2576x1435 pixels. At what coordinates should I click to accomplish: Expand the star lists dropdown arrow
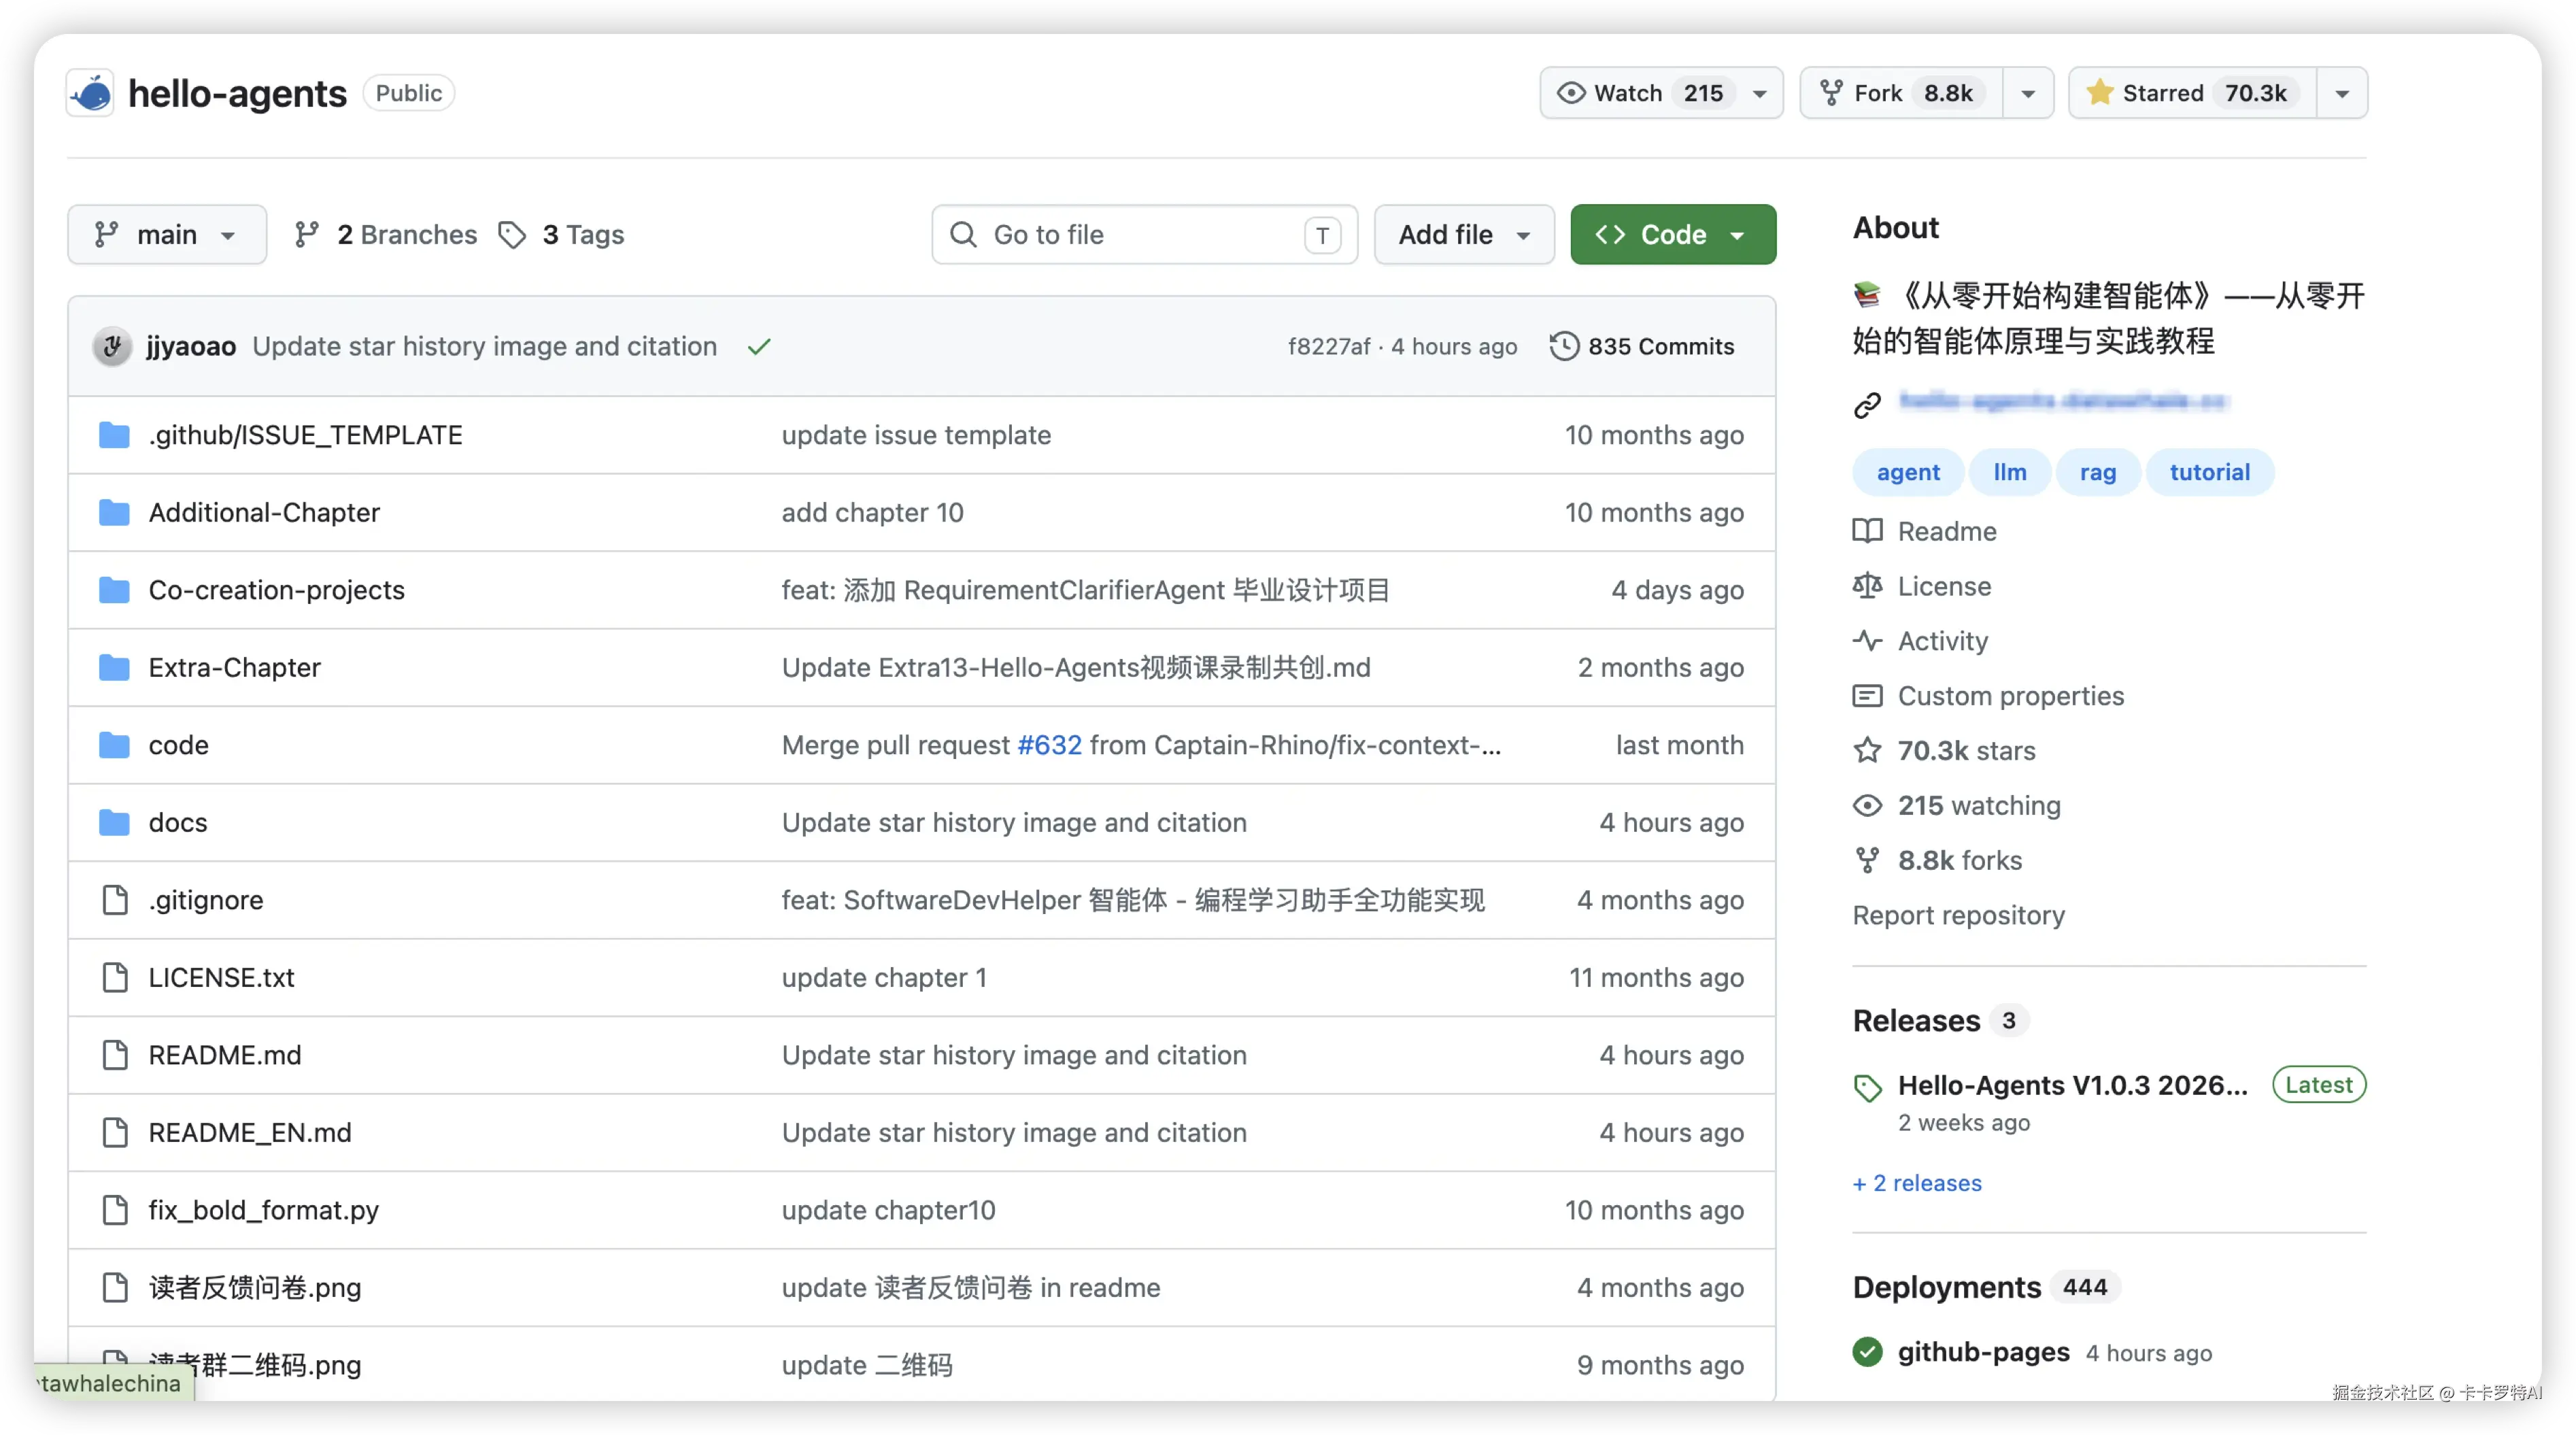click(2342, 93)
